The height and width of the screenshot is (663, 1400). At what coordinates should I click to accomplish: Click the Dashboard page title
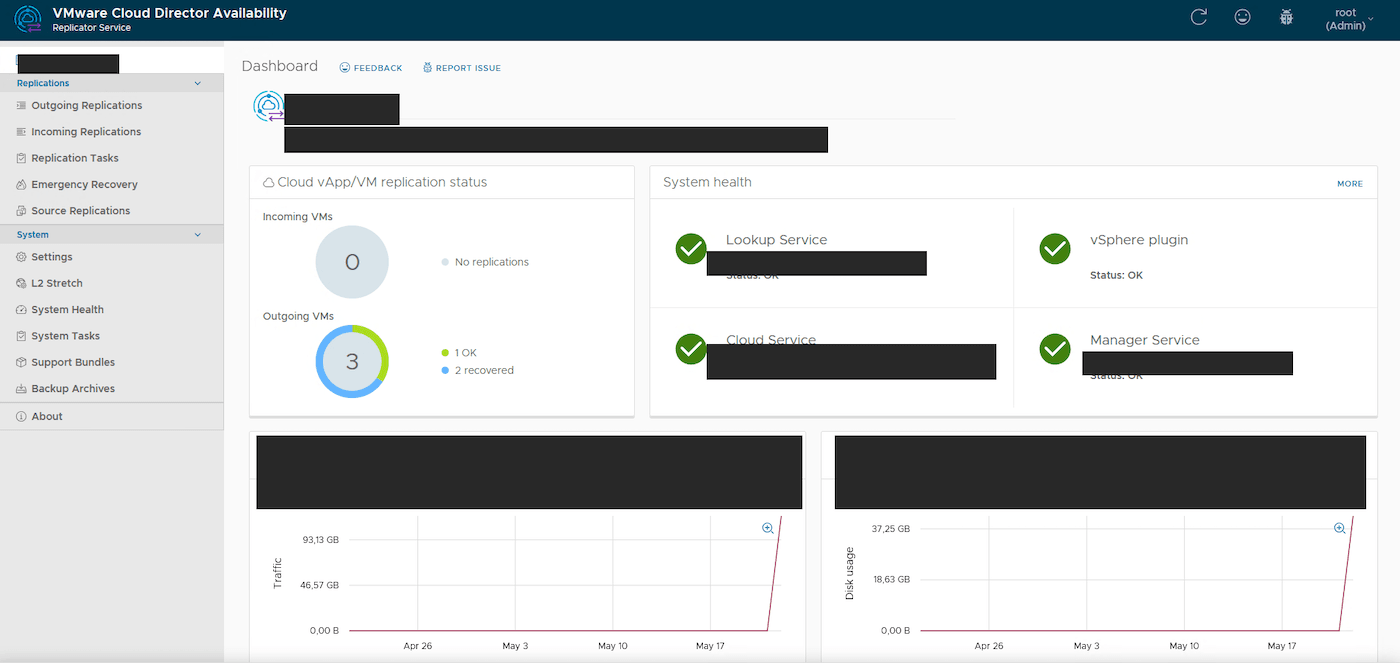click(x=280, y=66)
